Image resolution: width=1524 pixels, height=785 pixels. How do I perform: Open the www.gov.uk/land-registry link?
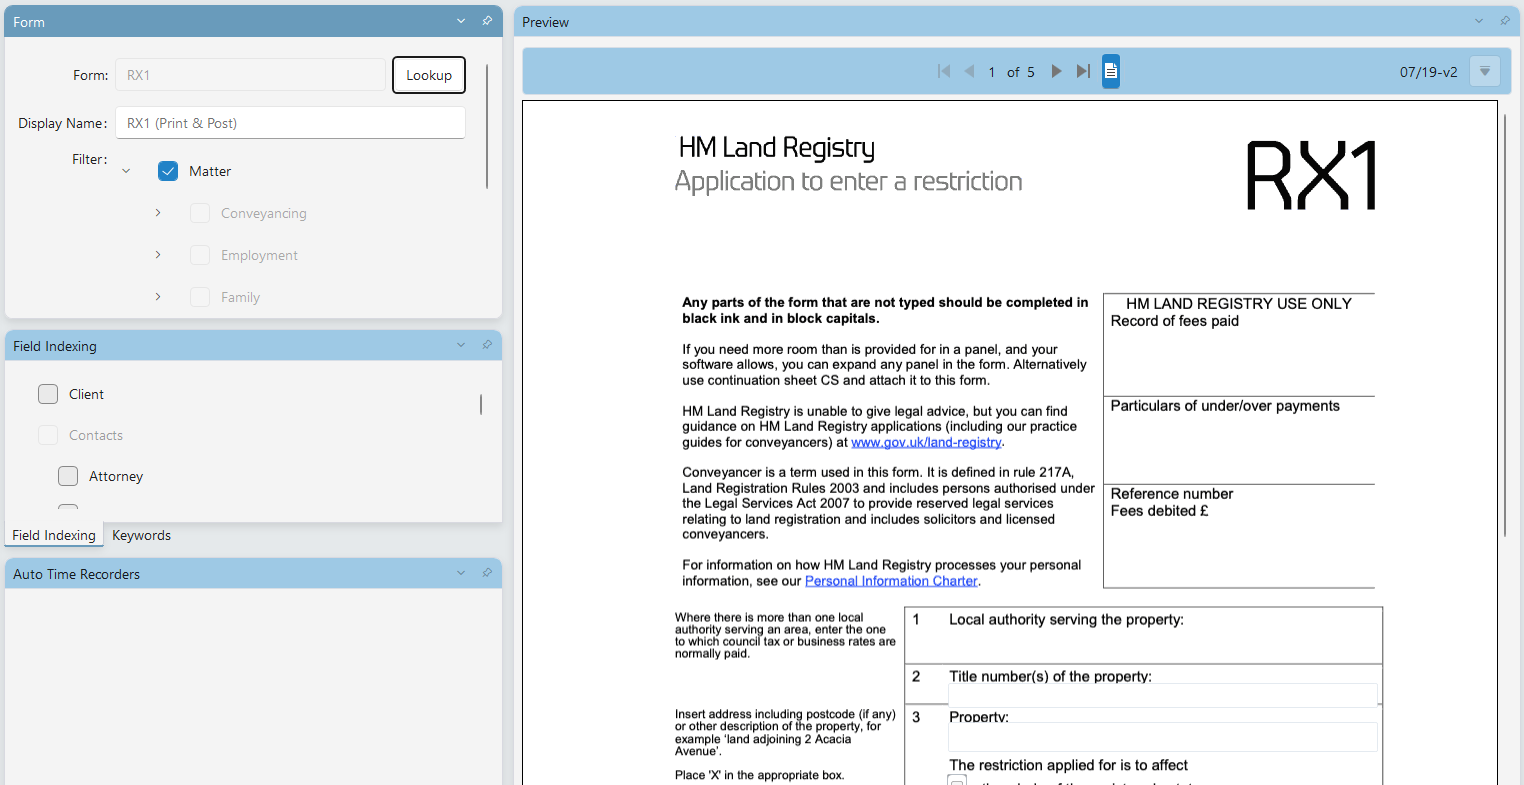(x=926, y=442)
